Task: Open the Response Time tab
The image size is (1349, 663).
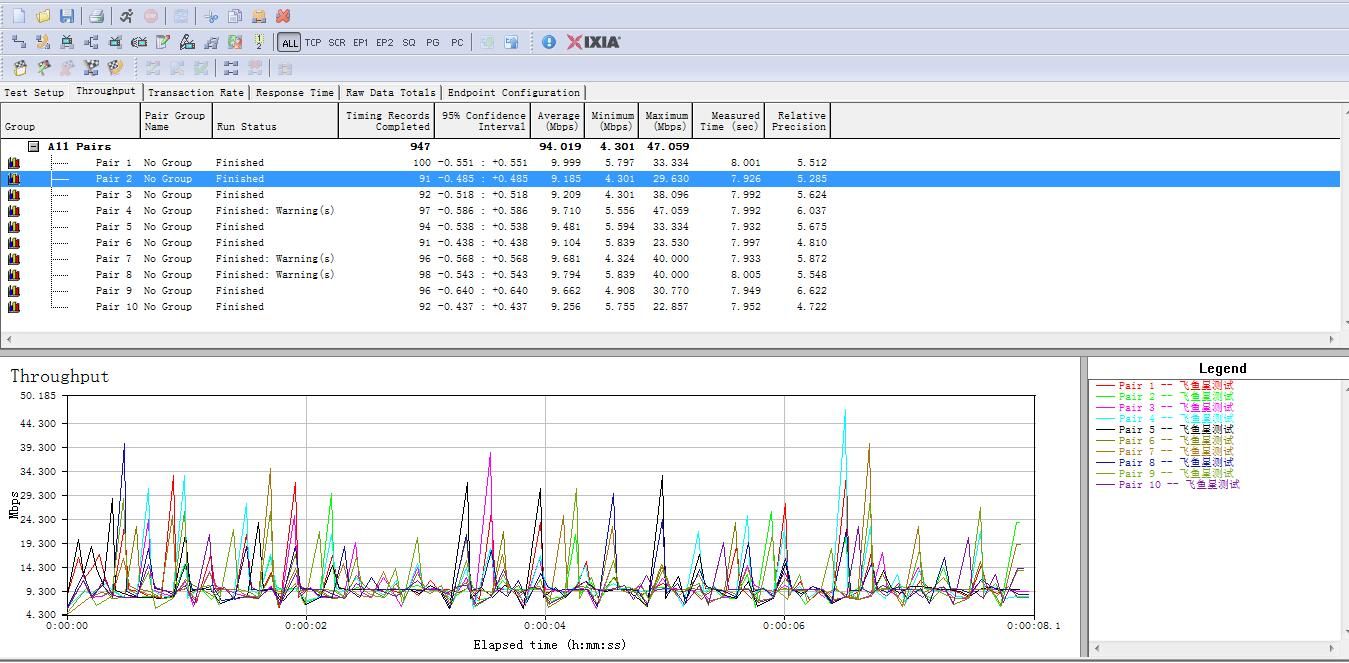Action: coord(295,93)
